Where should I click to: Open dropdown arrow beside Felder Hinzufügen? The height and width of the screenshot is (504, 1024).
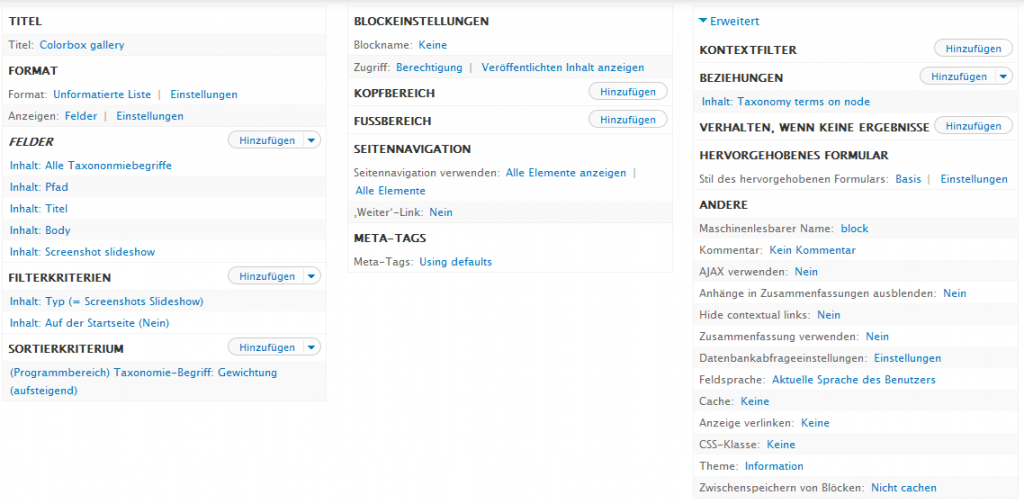pyautogui.click(x=312, y=141)
